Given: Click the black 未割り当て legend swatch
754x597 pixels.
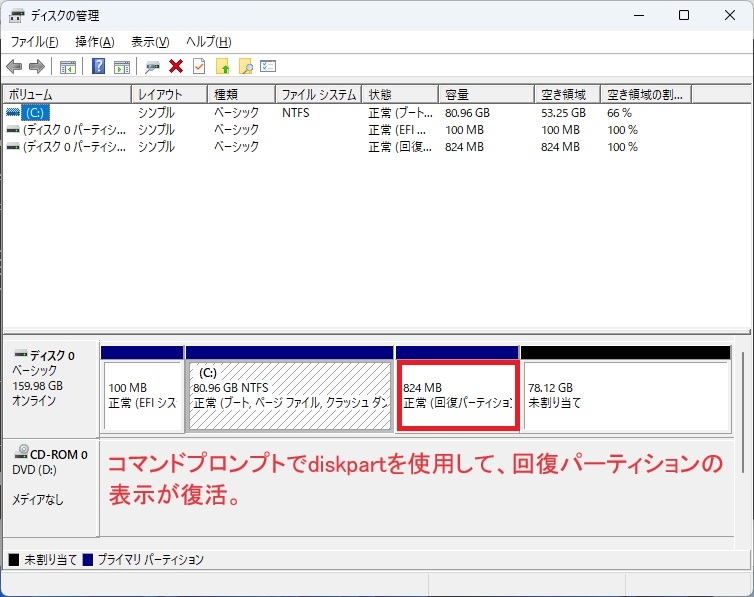Looking at the screenshot, I should (x=14, y=560).
